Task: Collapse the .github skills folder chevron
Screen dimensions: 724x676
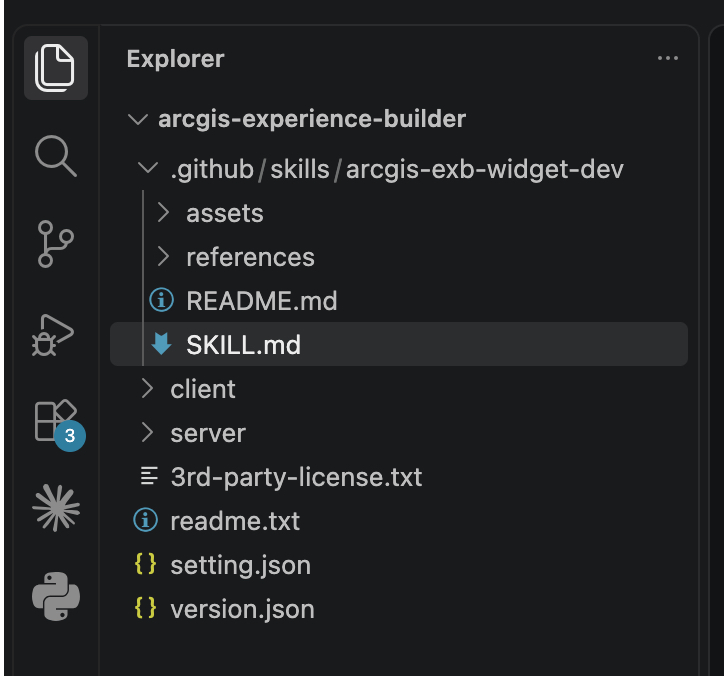Action: [x=148, y=168]
